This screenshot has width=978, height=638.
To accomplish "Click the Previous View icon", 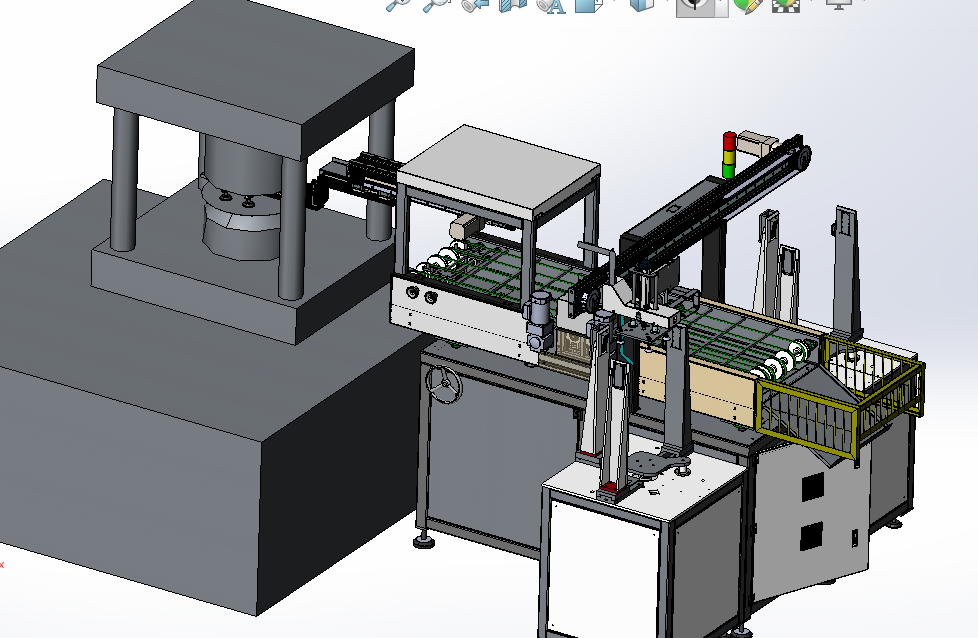I will 475,5.
